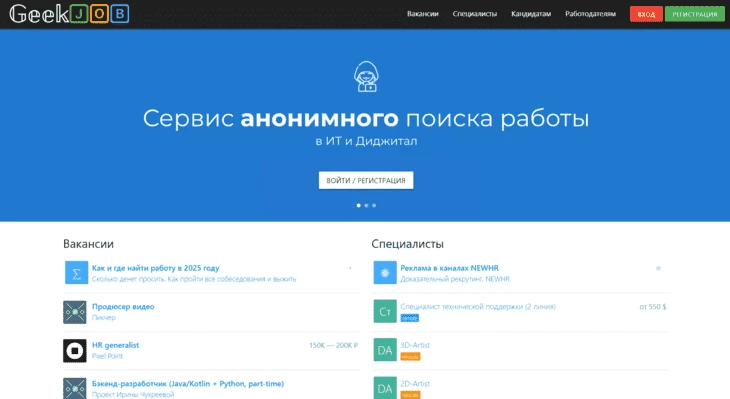Open the Вакансии menu item
730x399 pixels.
423,14
